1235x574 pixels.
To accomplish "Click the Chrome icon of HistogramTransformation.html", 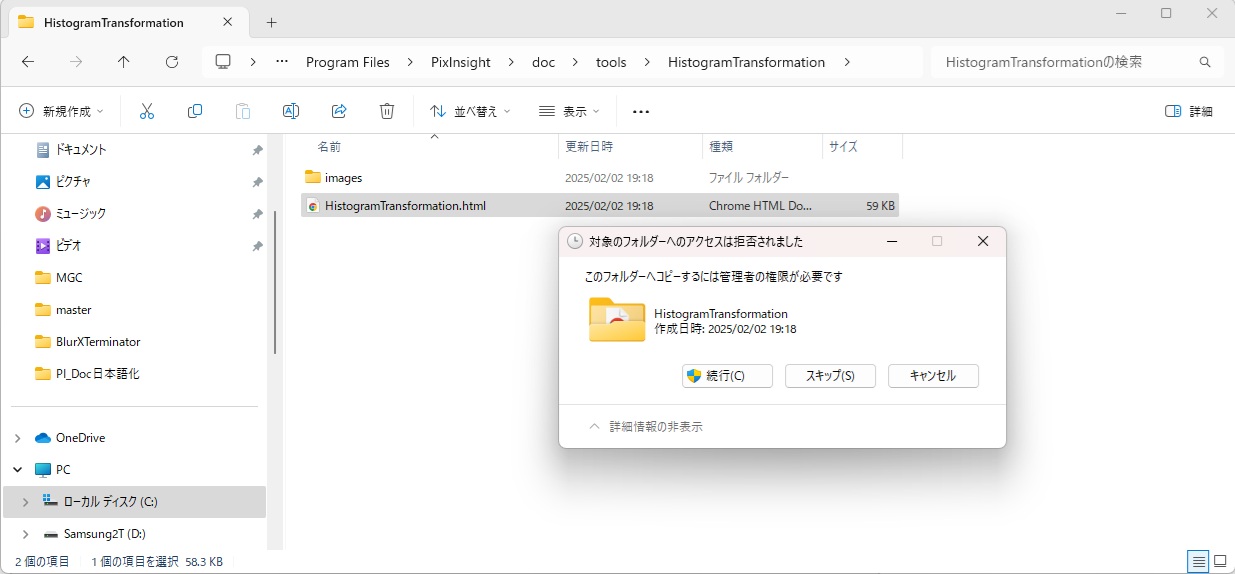I will coord(313,206).
